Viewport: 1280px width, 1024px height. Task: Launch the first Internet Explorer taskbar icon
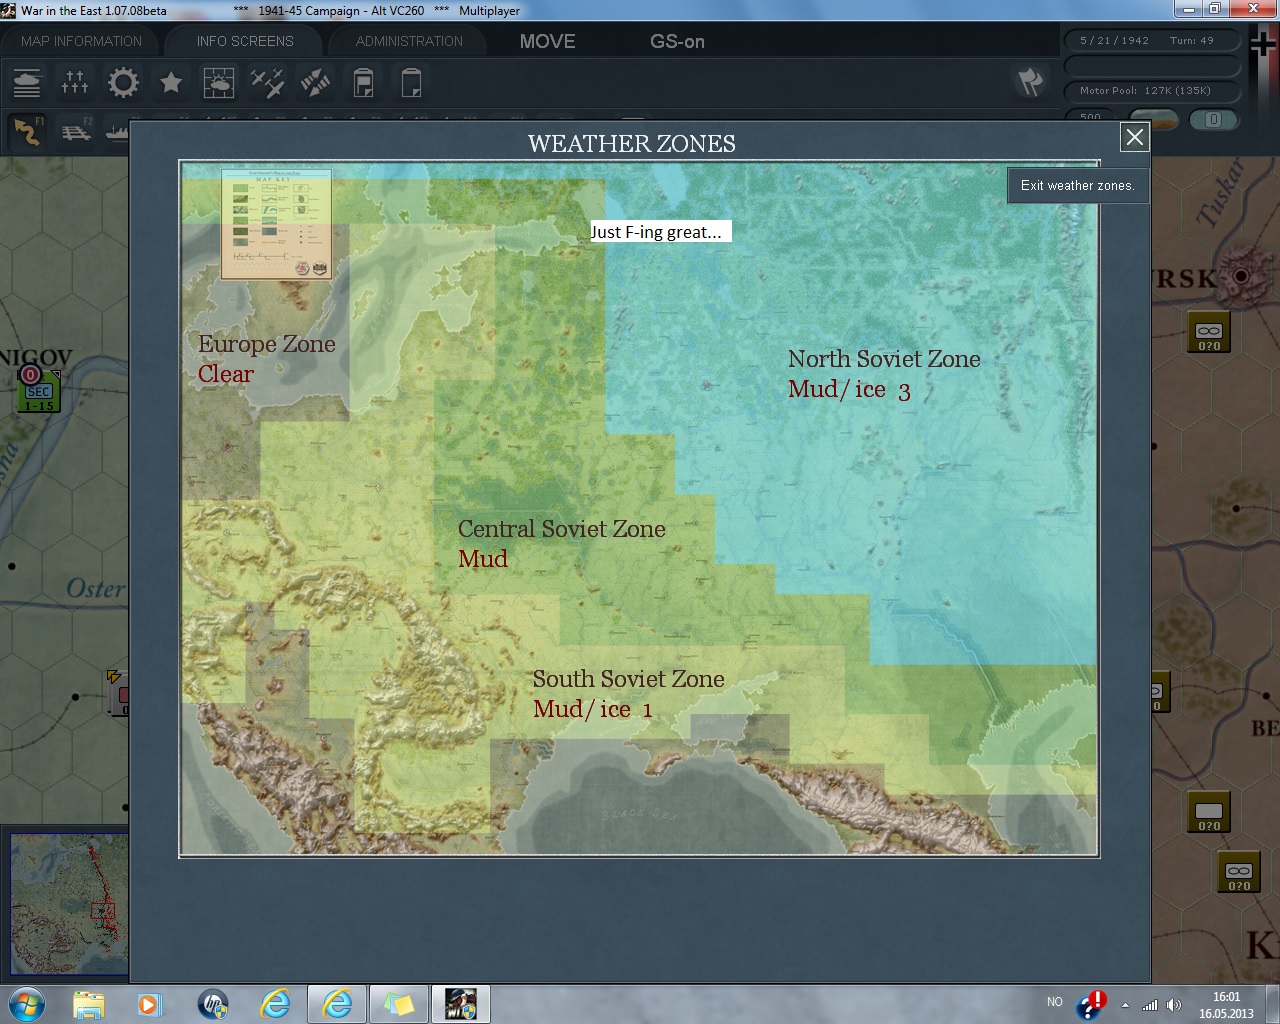coord(275,1003)
